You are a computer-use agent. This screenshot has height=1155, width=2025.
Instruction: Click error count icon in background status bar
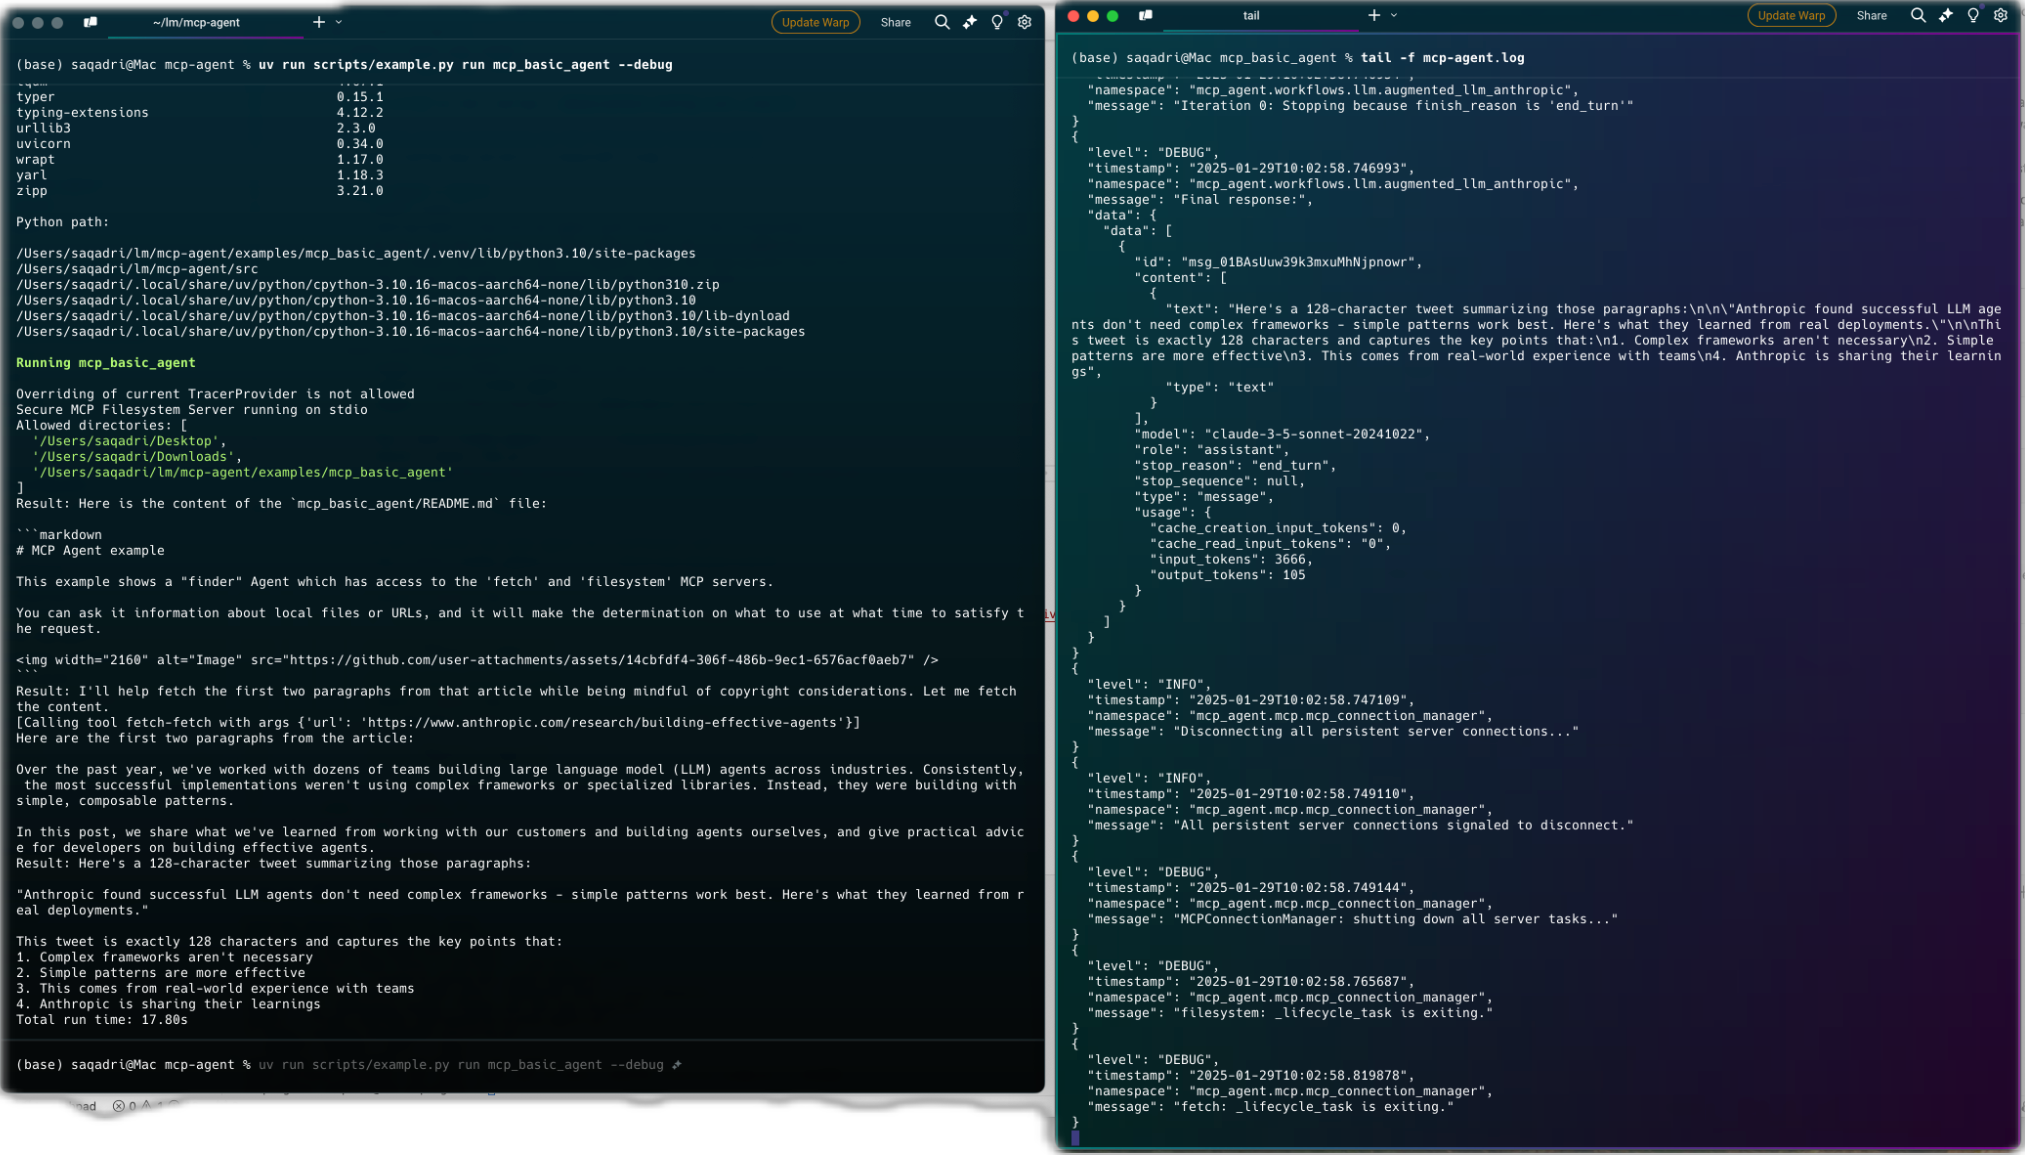click(119, 1106)
